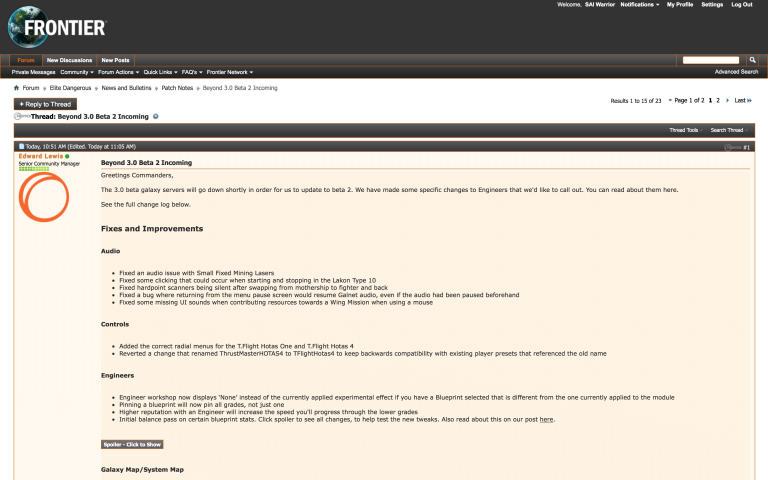Click Edward Lewis orange ring avatar
This screenshot has height=480, width=768.
click(x=44, y=197)
